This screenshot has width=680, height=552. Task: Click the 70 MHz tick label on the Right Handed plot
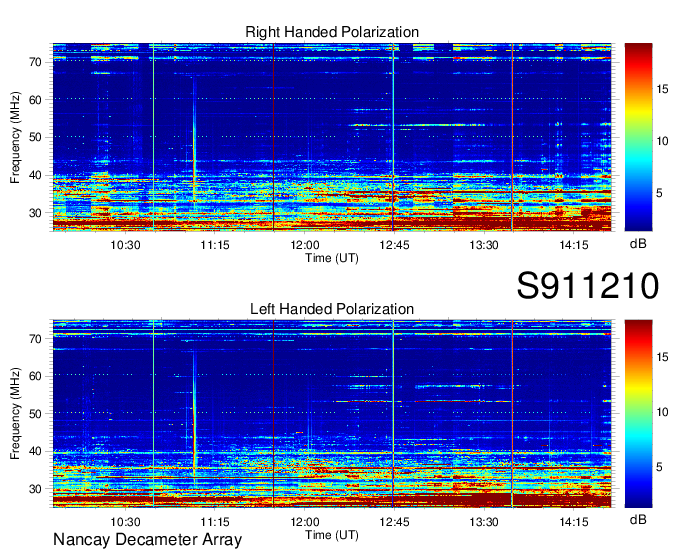click(36, 62)
